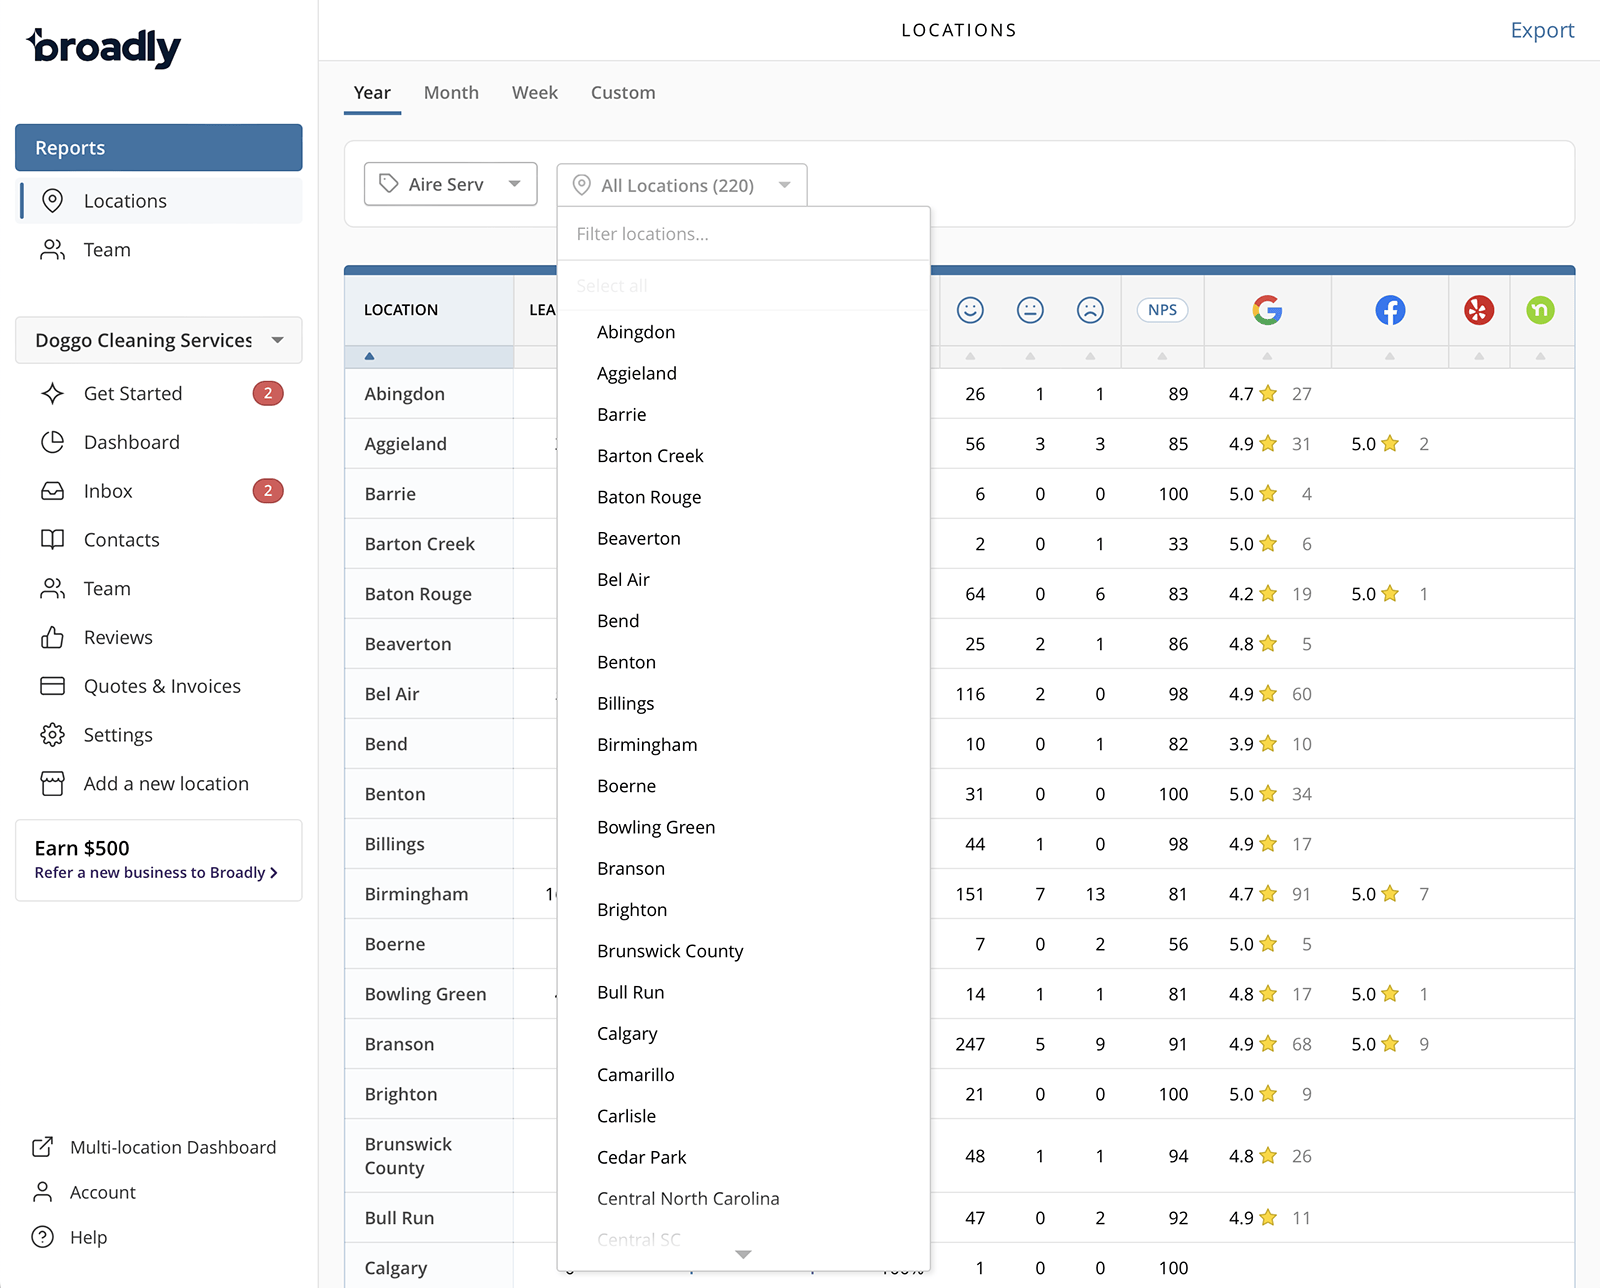The image size is (1600, 1288).
Task: Click the Filter locations search field
Action: tap(743, 234)
